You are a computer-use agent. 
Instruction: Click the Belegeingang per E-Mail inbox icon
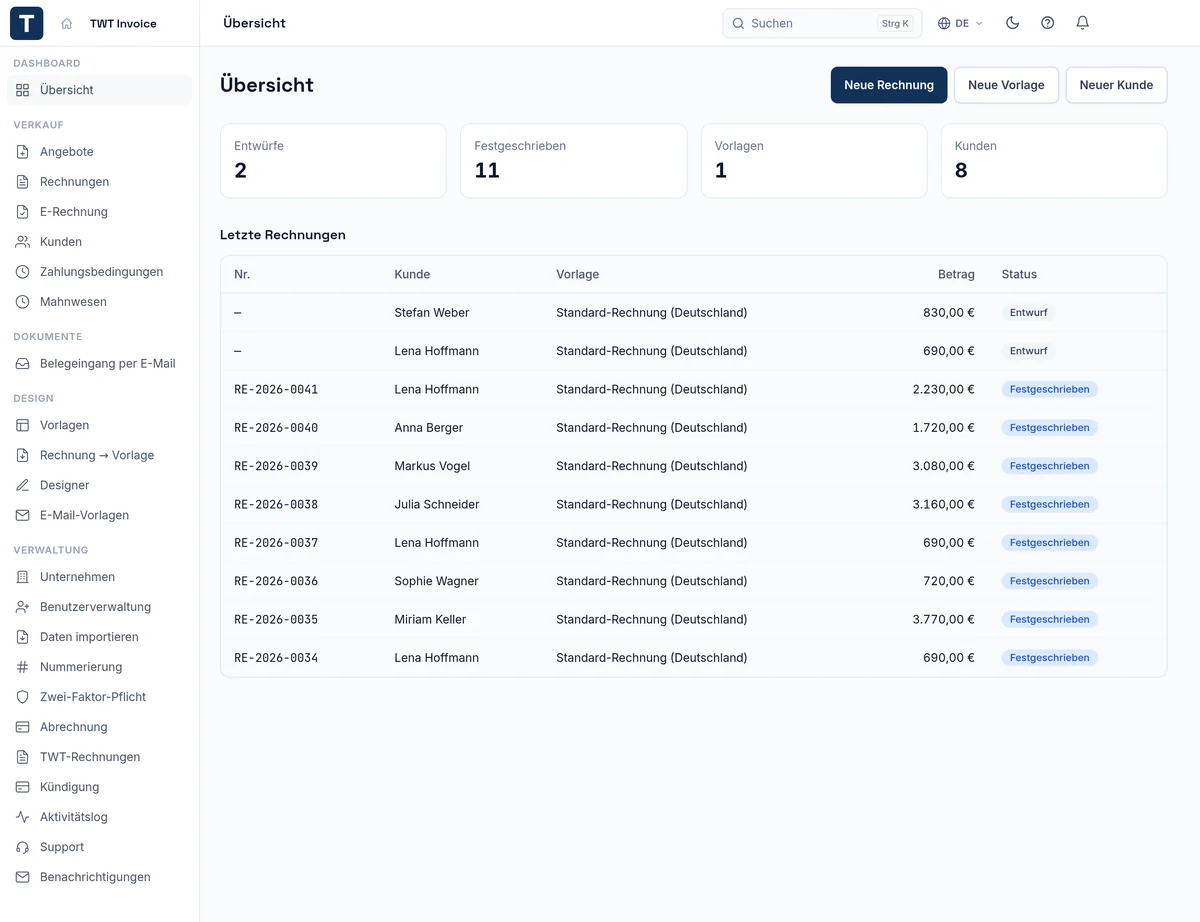coord(23,364)
